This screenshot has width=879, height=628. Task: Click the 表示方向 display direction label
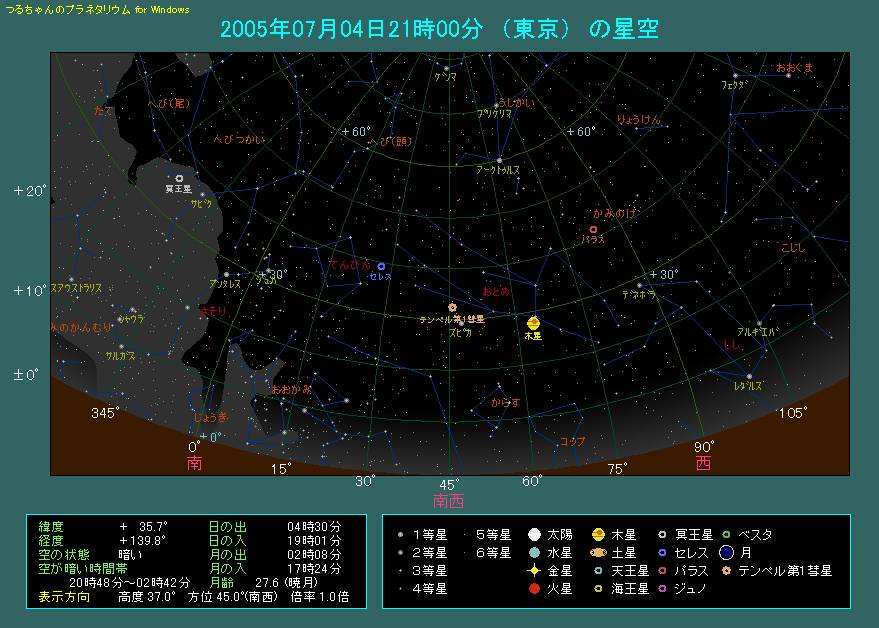pyautogui.click(x=64, y=597)
